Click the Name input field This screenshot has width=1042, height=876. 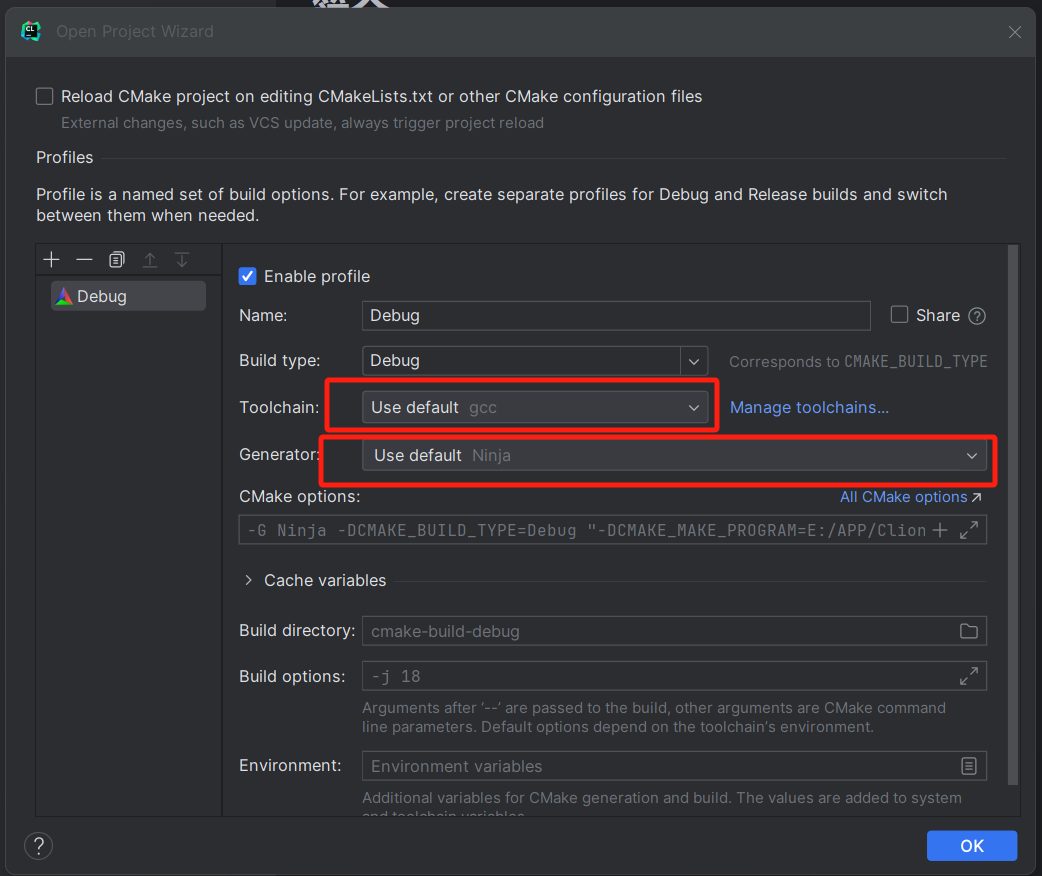[616, 316]
